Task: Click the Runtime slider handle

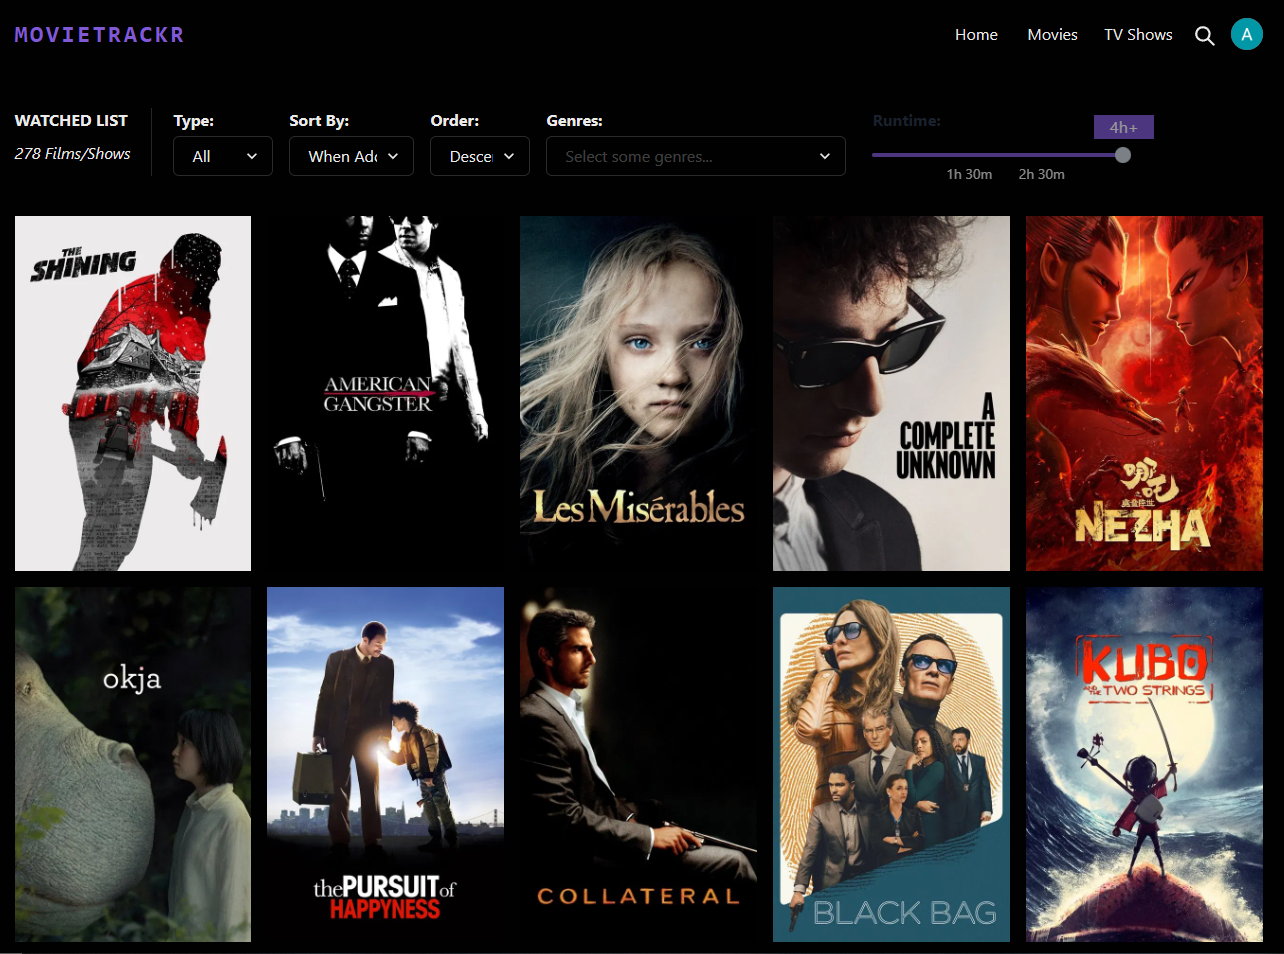Action: point(1123,155)
